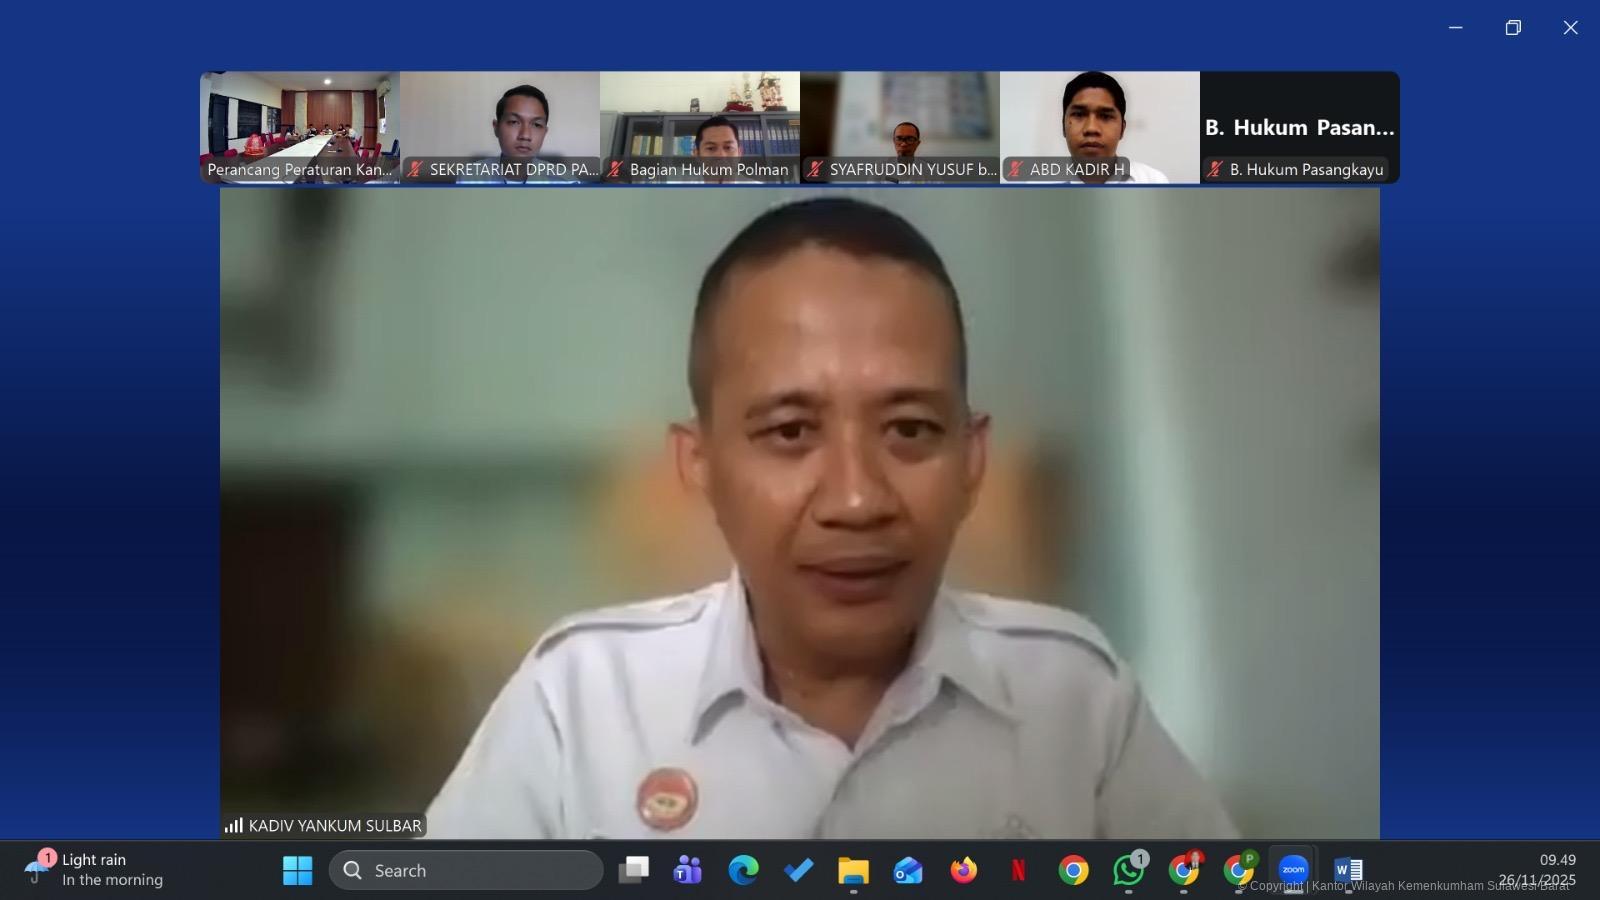
Task: Select SEKRETARIAT DPRD participant video
Action: click(x=500, y=127)
